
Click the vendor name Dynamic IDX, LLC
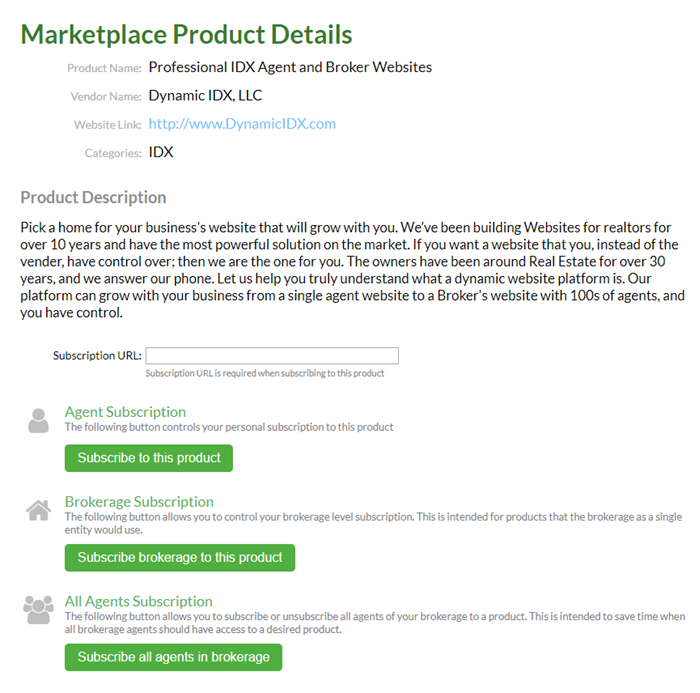coord(205,96)
